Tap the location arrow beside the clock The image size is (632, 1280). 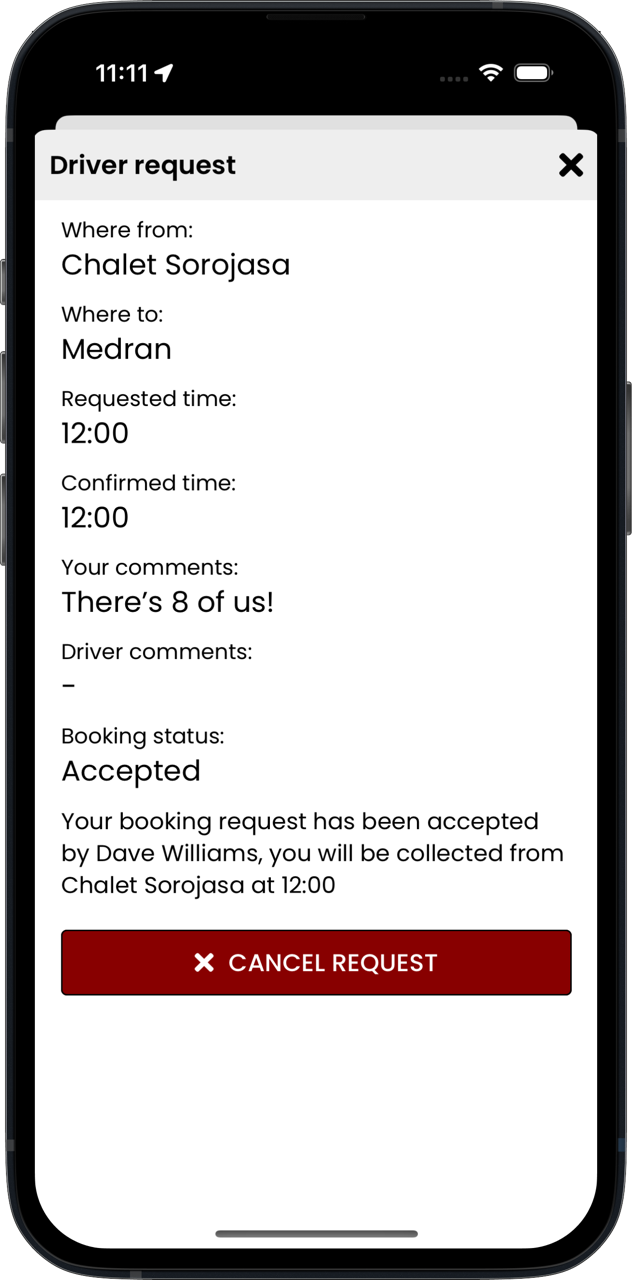165,73
